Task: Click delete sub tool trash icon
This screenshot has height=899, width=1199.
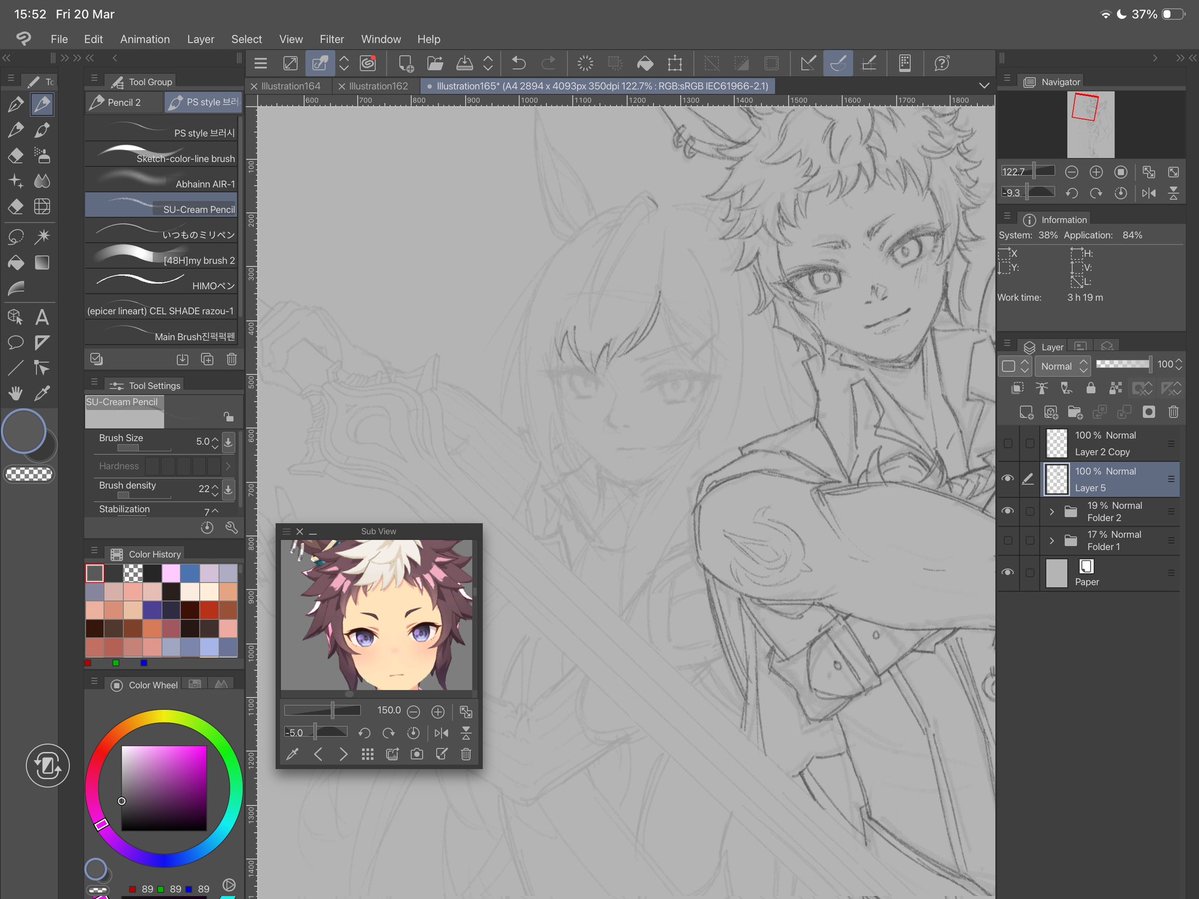Action: point(231,359)
